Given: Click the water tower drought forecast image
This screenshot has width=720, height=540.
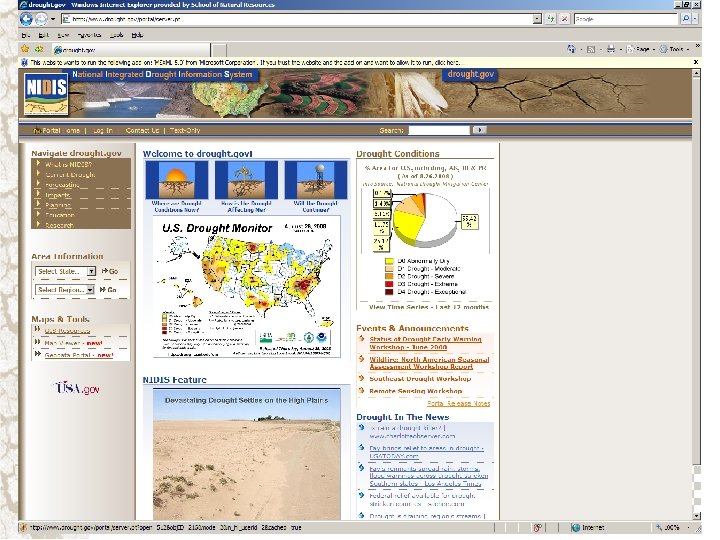Looking at the screenshot, I should click(316, 180).
